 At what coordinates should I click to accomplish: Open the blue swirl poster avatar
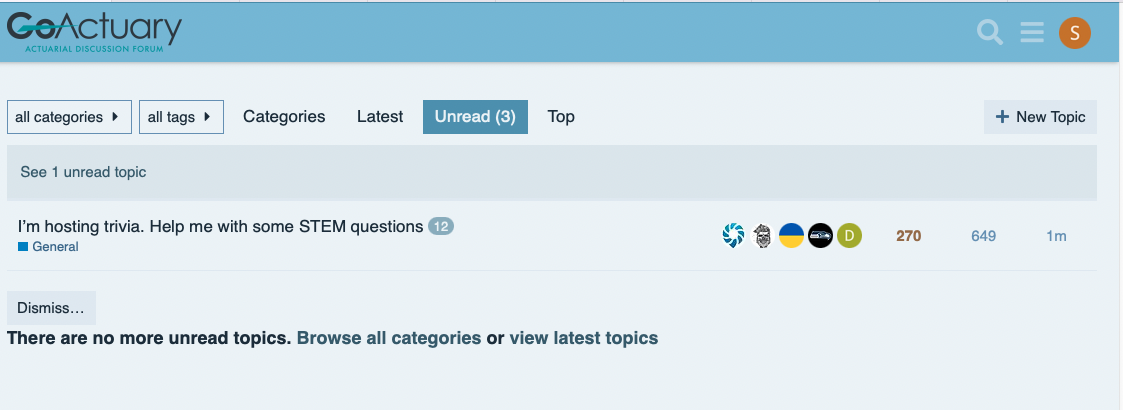[733, 235]
